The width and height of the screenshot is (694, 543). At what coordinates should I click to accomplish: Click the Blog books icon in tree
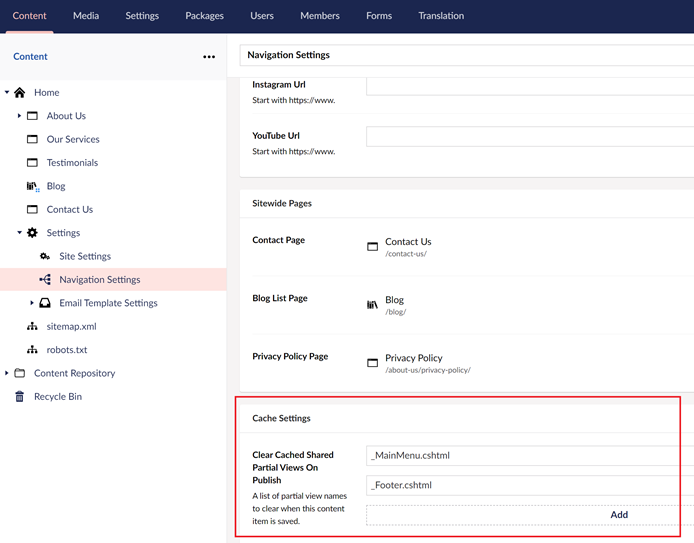point(33,186)
